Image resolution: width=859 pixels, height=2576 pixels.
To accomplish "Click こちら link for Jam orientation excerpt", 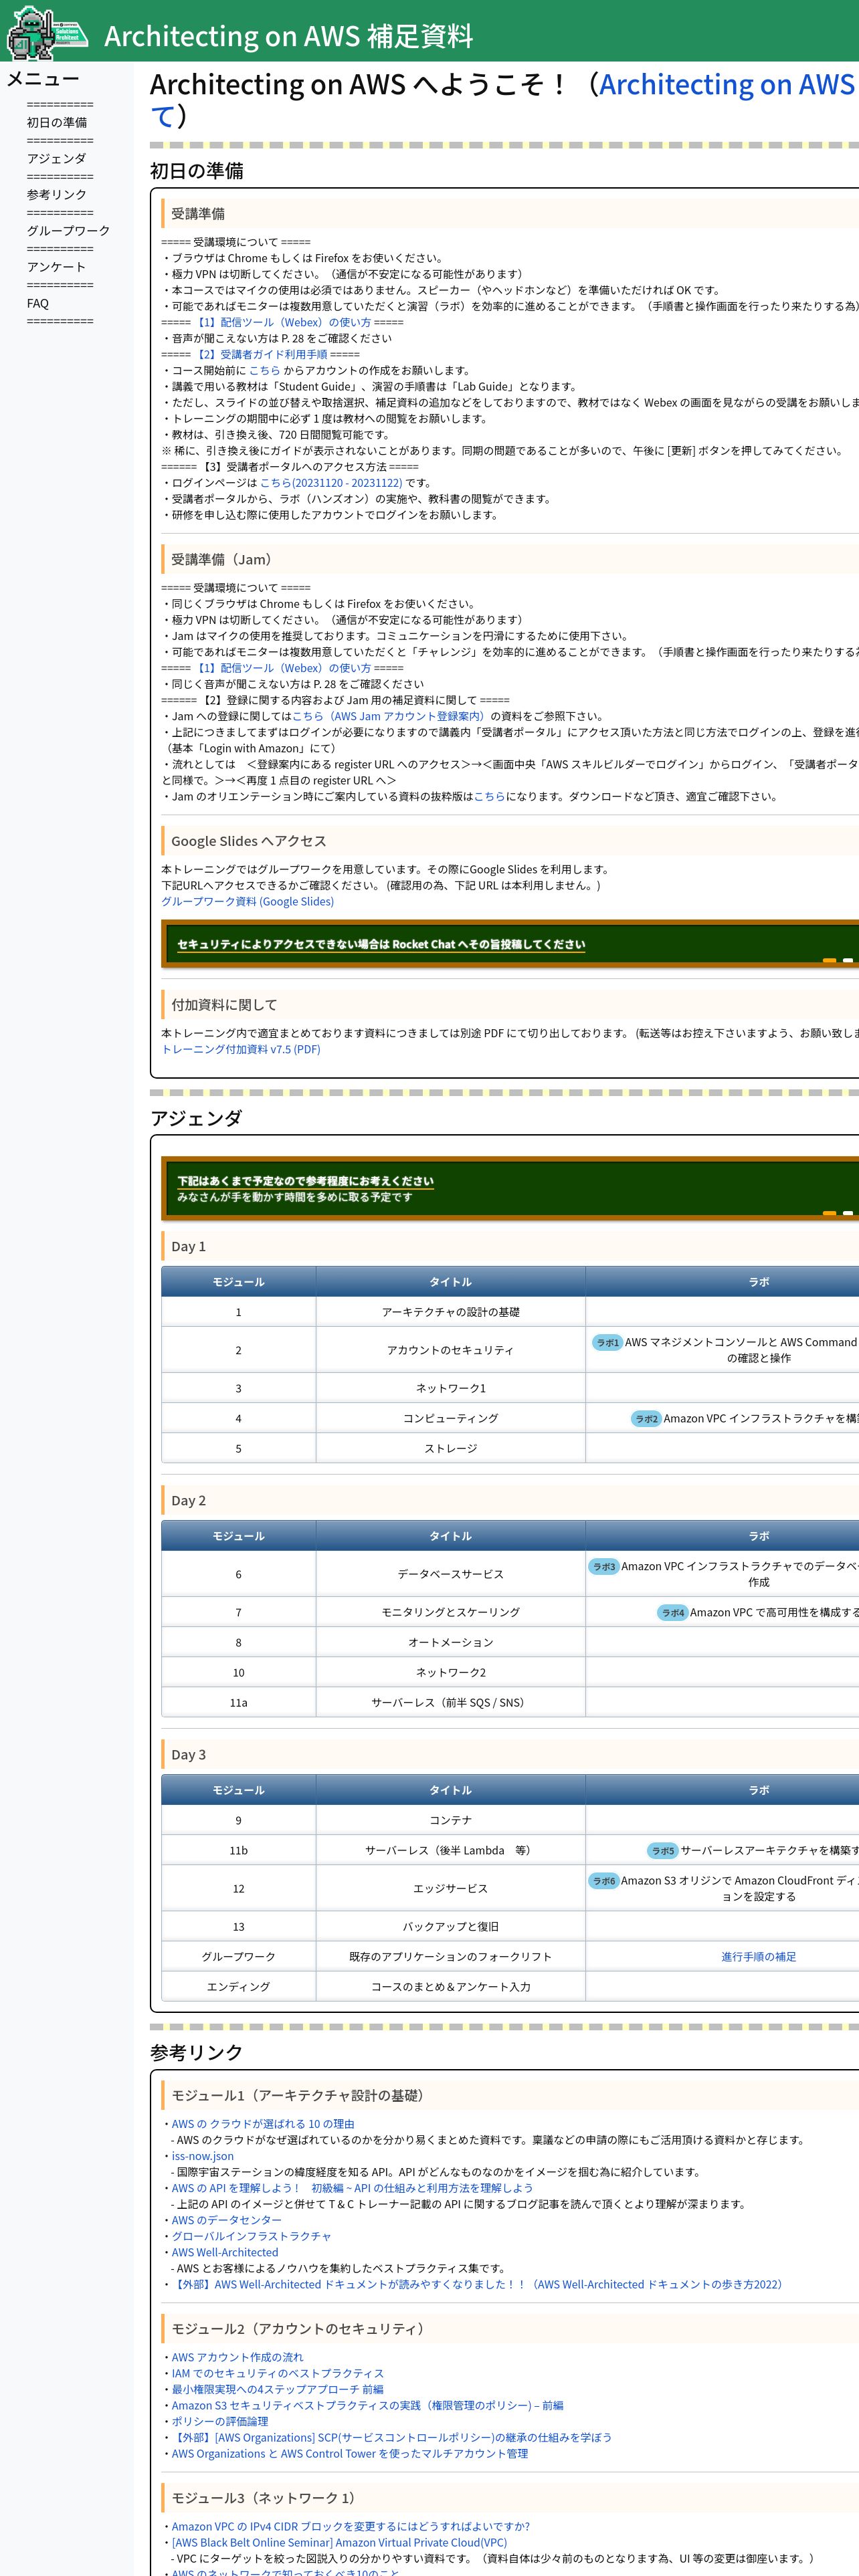I will pos(490,796).
